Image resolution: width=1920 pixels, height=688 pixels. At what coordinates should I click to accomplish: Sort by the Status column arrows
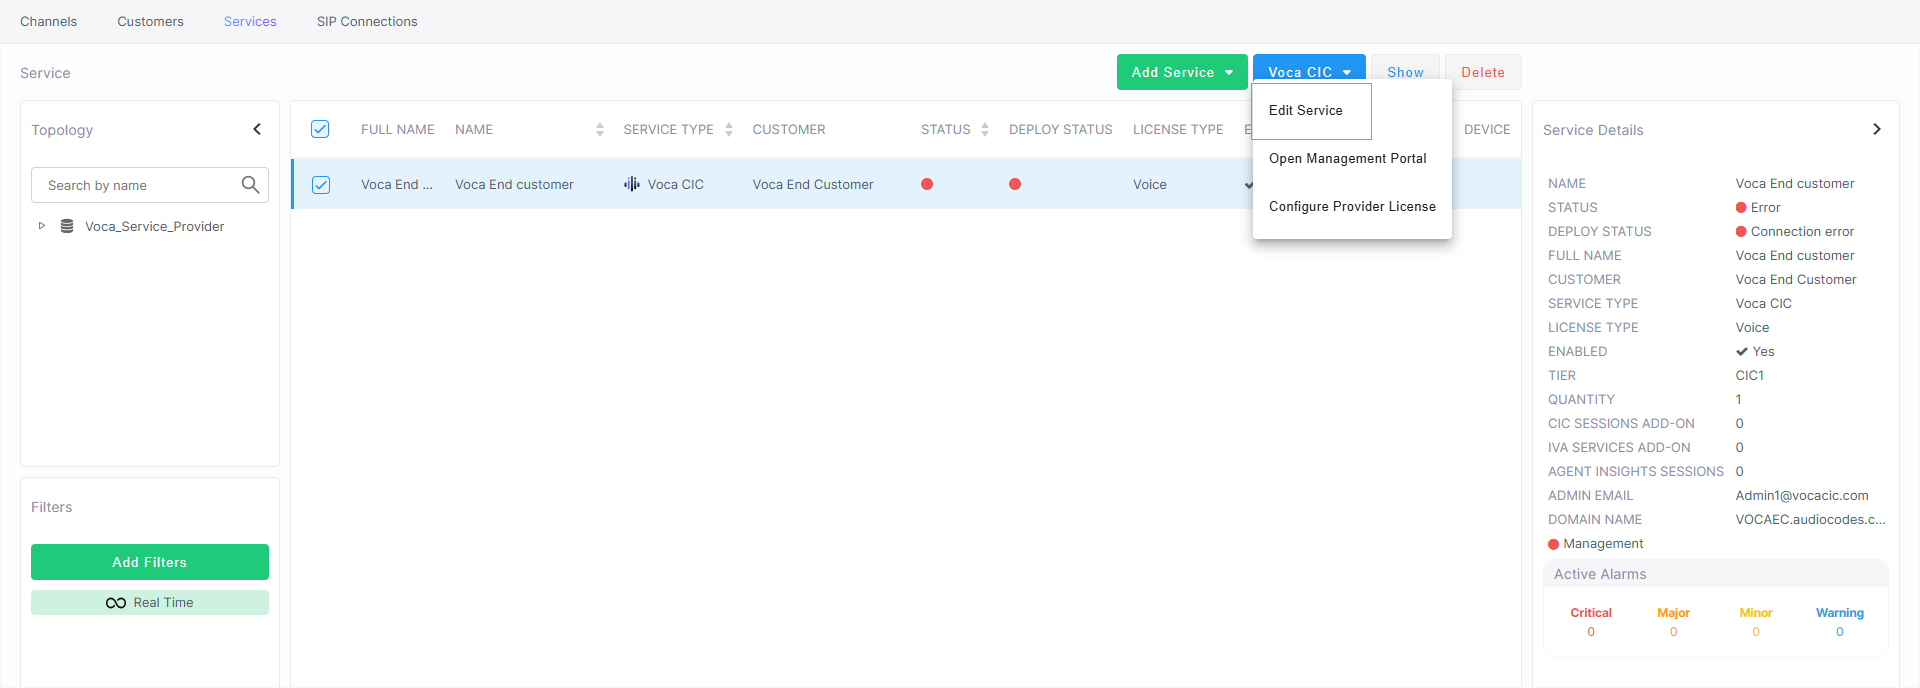click(x=985, y=130)
